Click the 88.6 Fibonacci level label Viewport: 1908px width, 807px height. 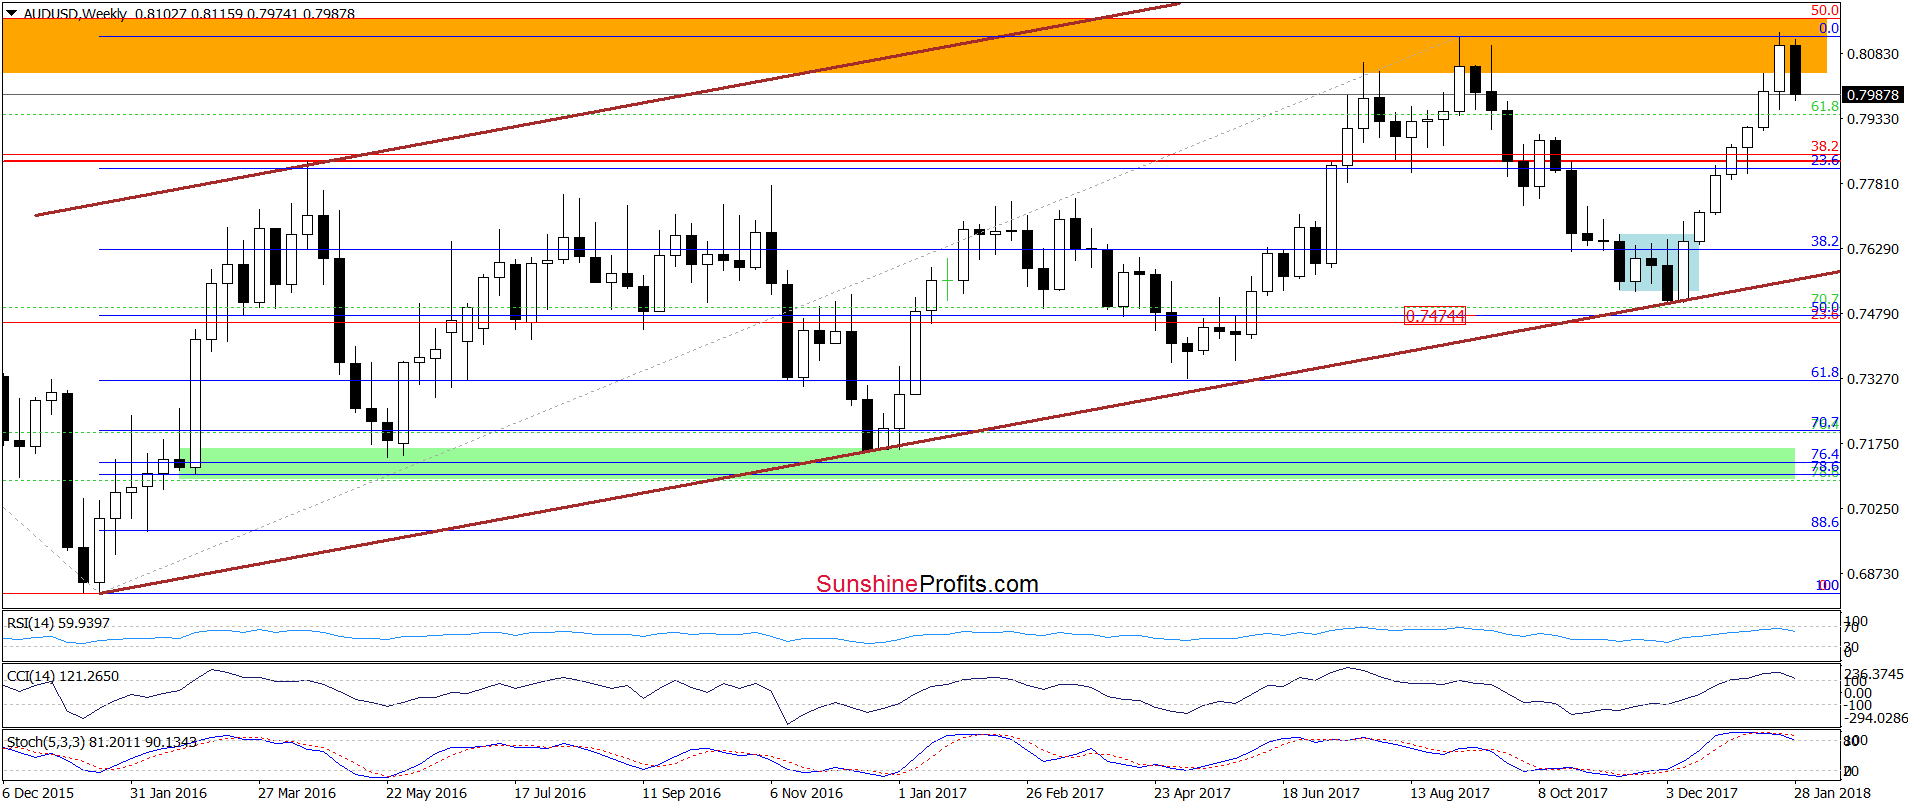coord(1825,522)
